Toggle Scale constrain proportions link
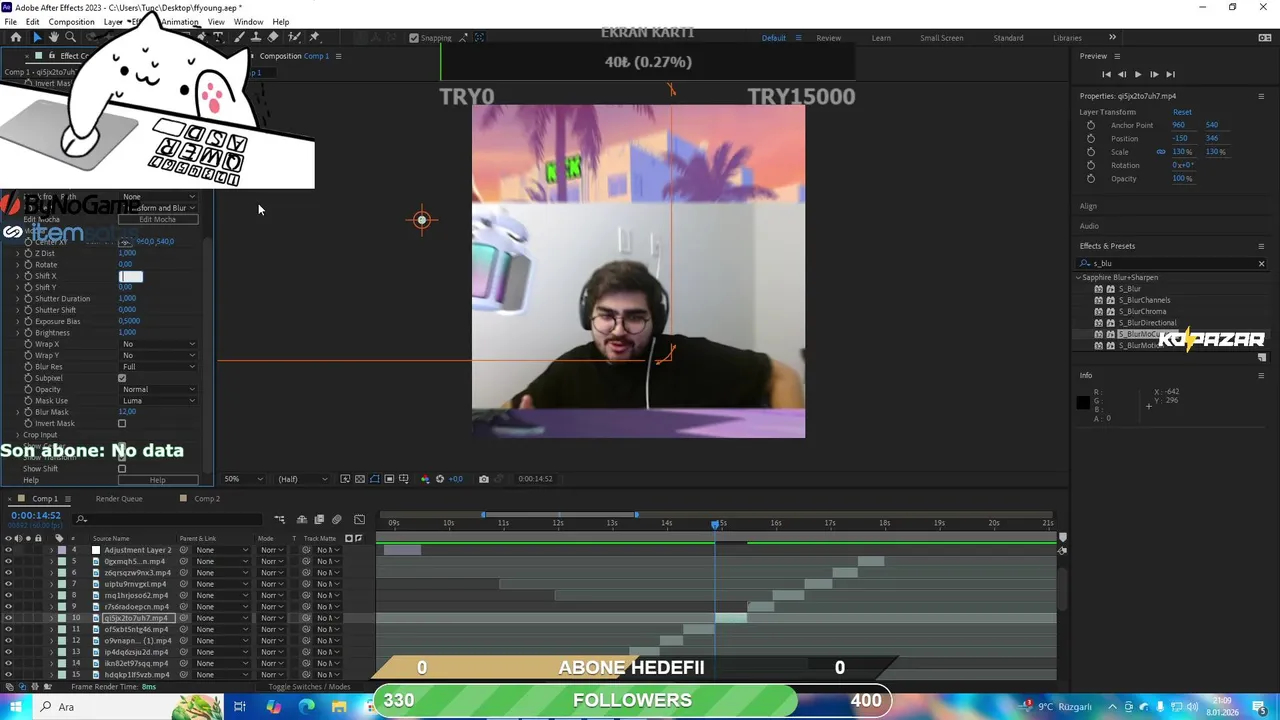1280x720 pixels. point(1161,152)
